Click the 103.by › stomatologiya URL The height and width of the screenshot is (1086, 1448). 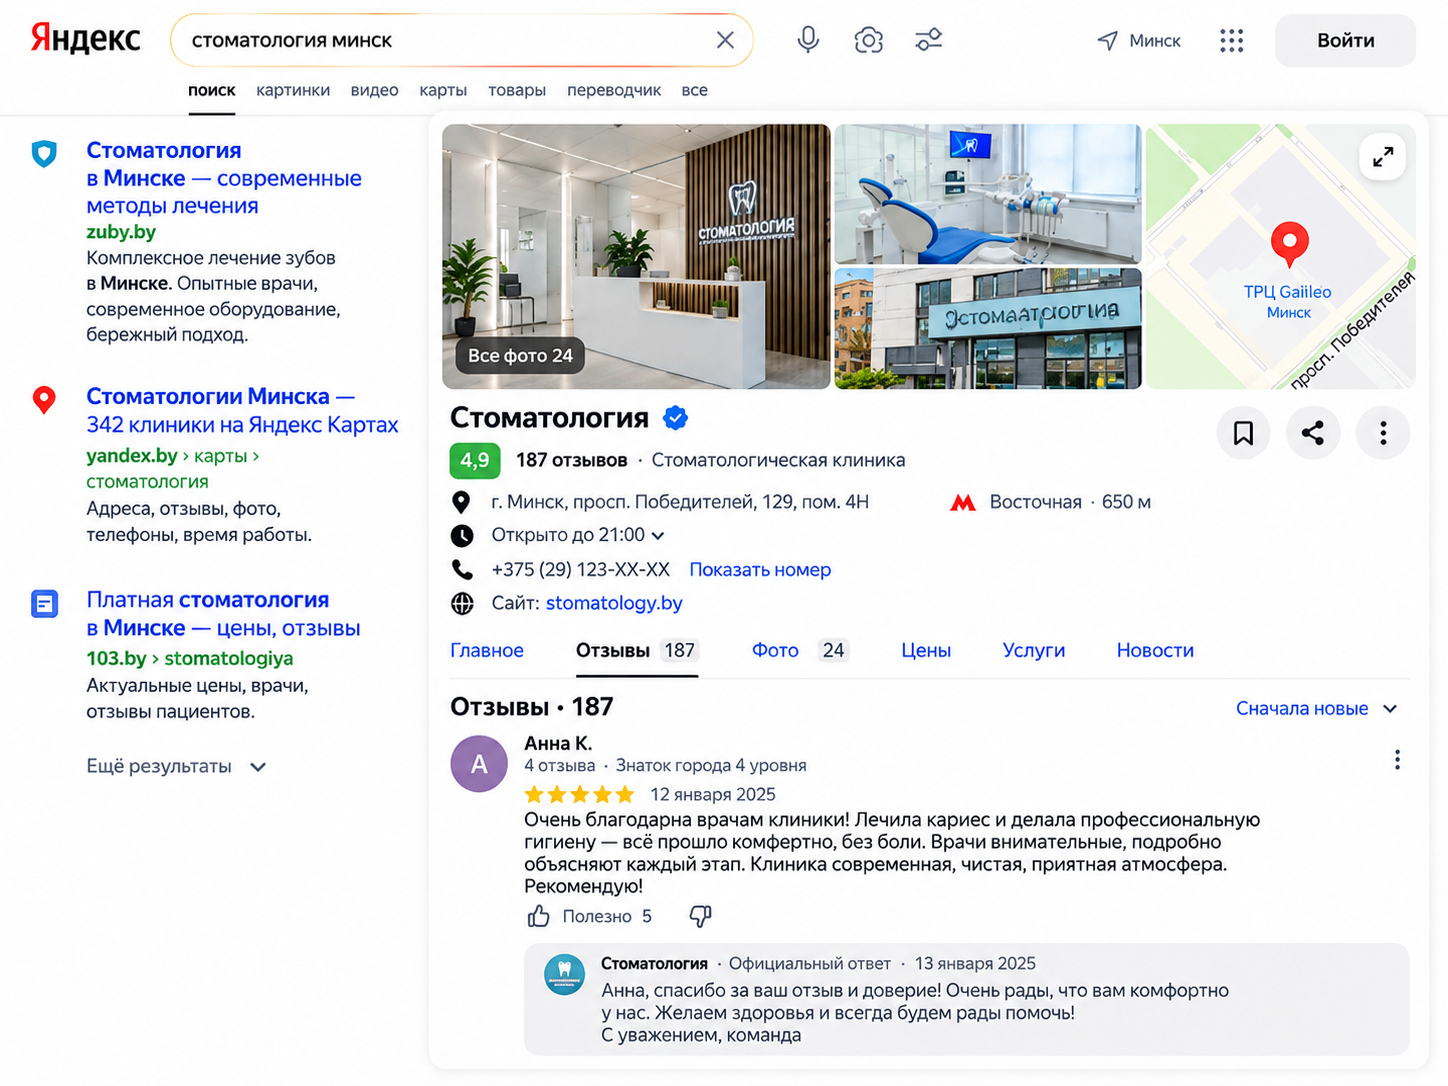coord(190,658)
